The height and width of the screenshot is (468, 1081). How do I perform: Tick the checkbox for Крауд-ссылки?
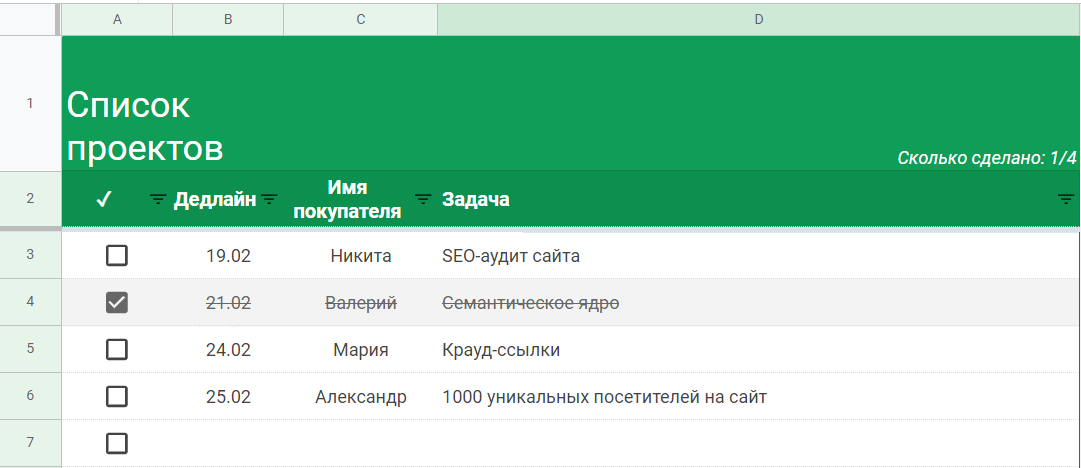tap(117, 350)
